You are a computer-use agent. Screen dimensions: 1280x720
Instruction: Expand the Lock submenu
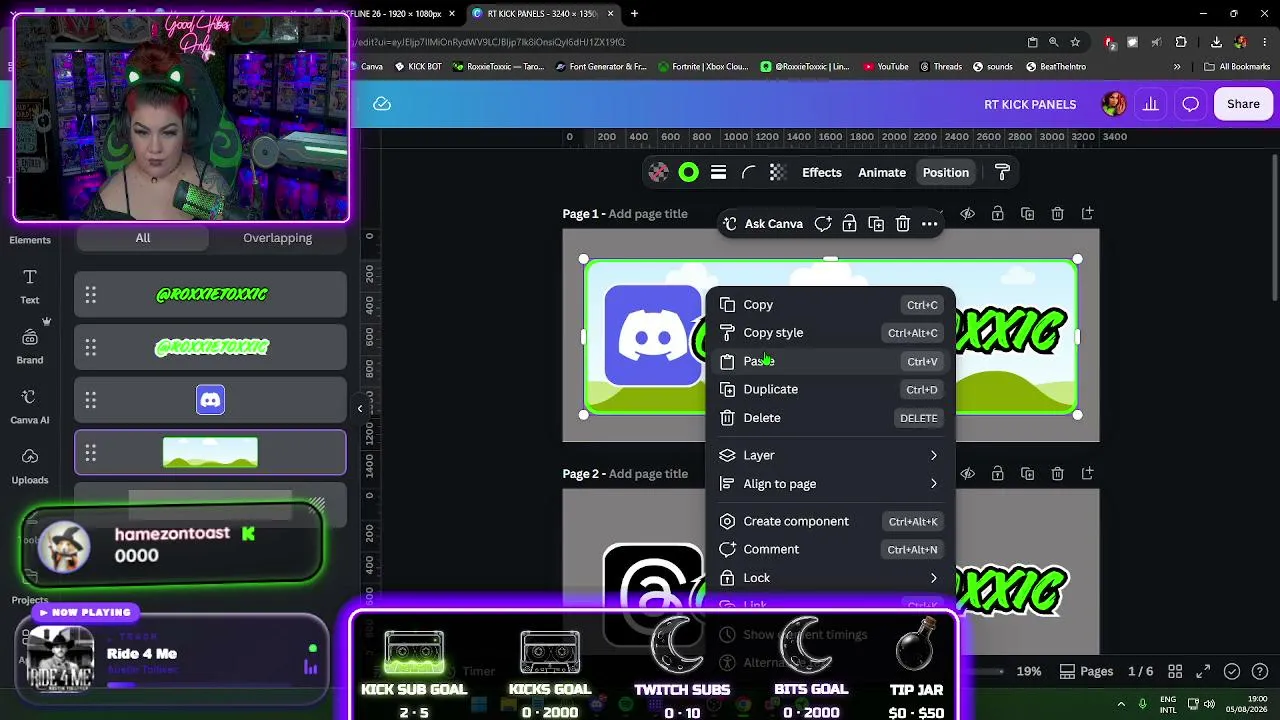pyautogui.click(x=830, y=578)
